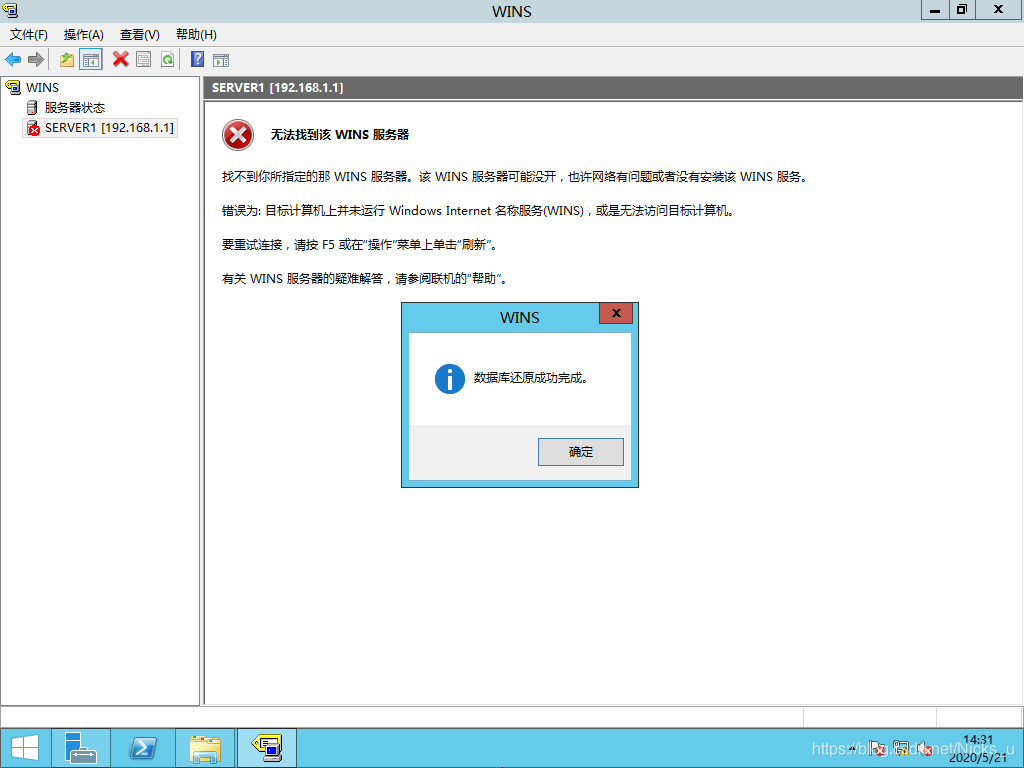Viewport: 1024px width, 768px height.
Task: Open the 操作(A) menu
Action: tap(84, 35)
